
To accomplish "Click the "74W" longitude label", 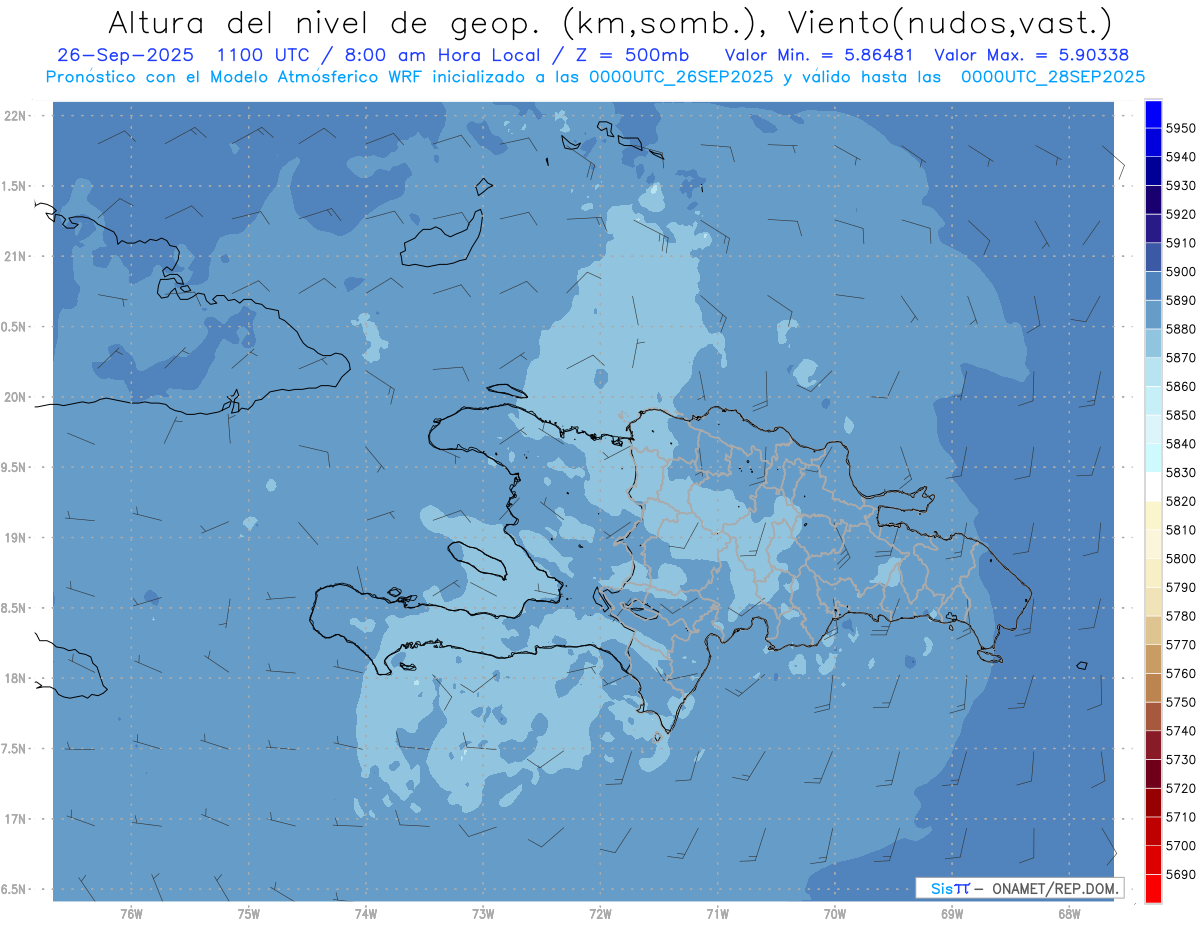I will pos(366,914).
